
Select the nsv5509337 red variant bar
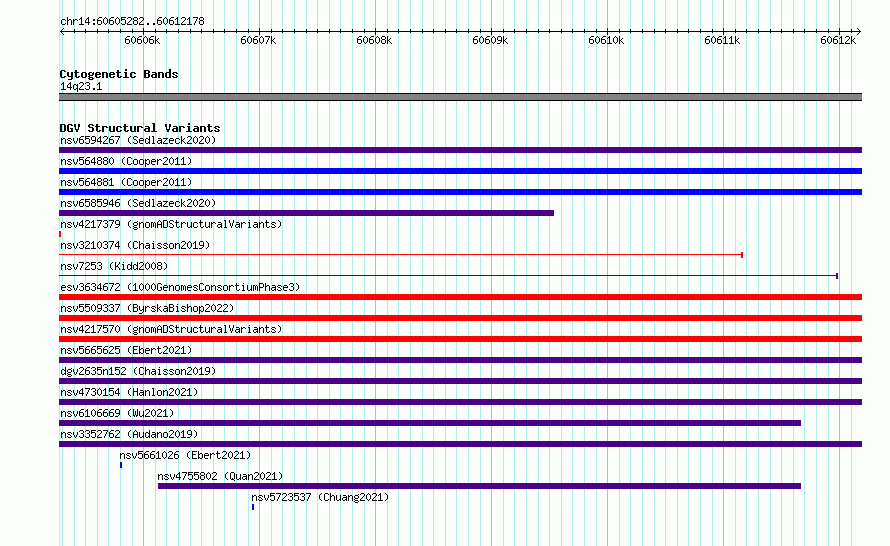pos(460,318)
